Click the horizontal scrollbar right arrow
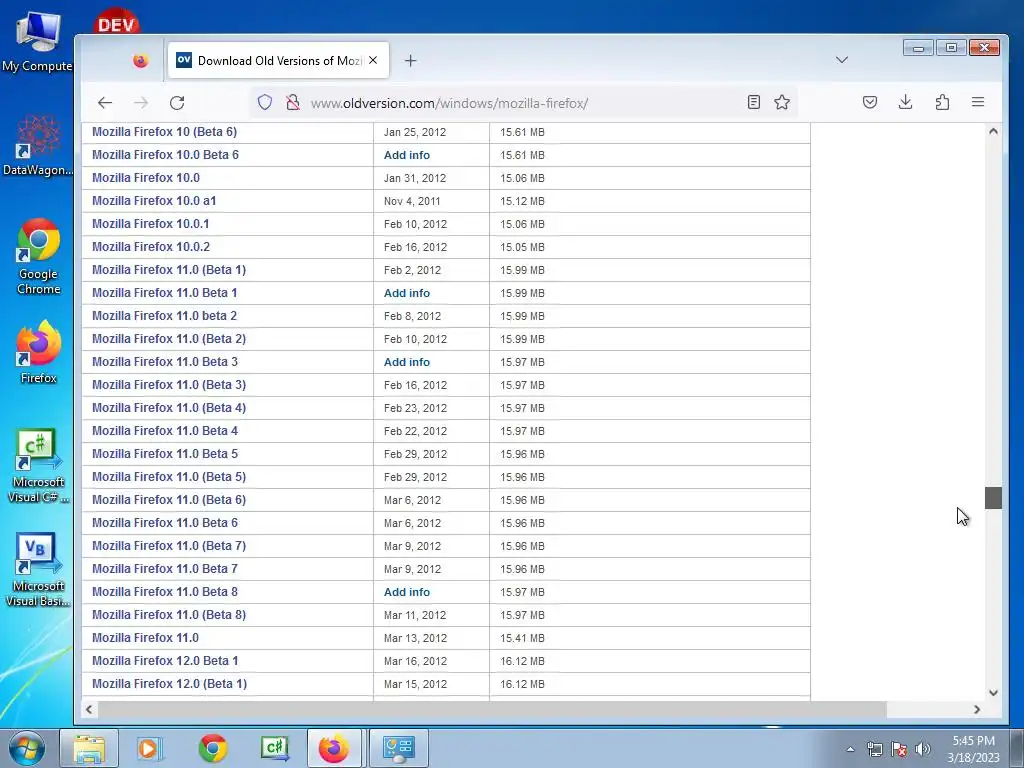 [x=977, y=709]
